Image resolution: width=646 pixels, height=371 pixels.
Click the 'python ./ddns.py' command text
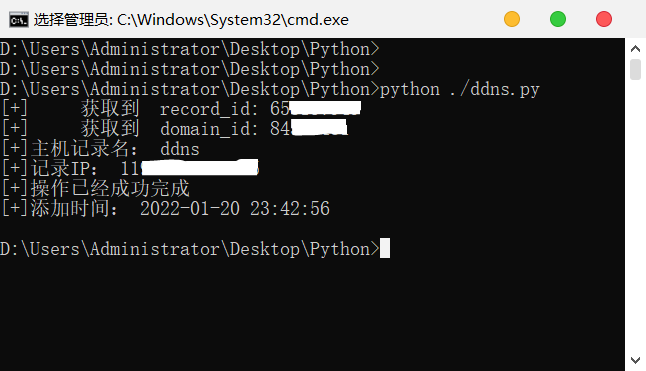click(459, 89)
